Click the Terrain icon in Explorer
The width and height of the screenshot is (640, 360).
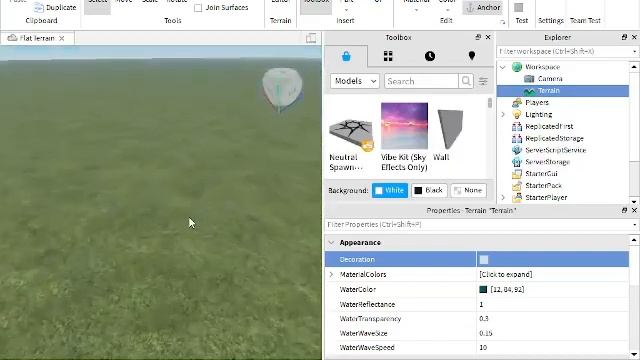click(529, 91)
